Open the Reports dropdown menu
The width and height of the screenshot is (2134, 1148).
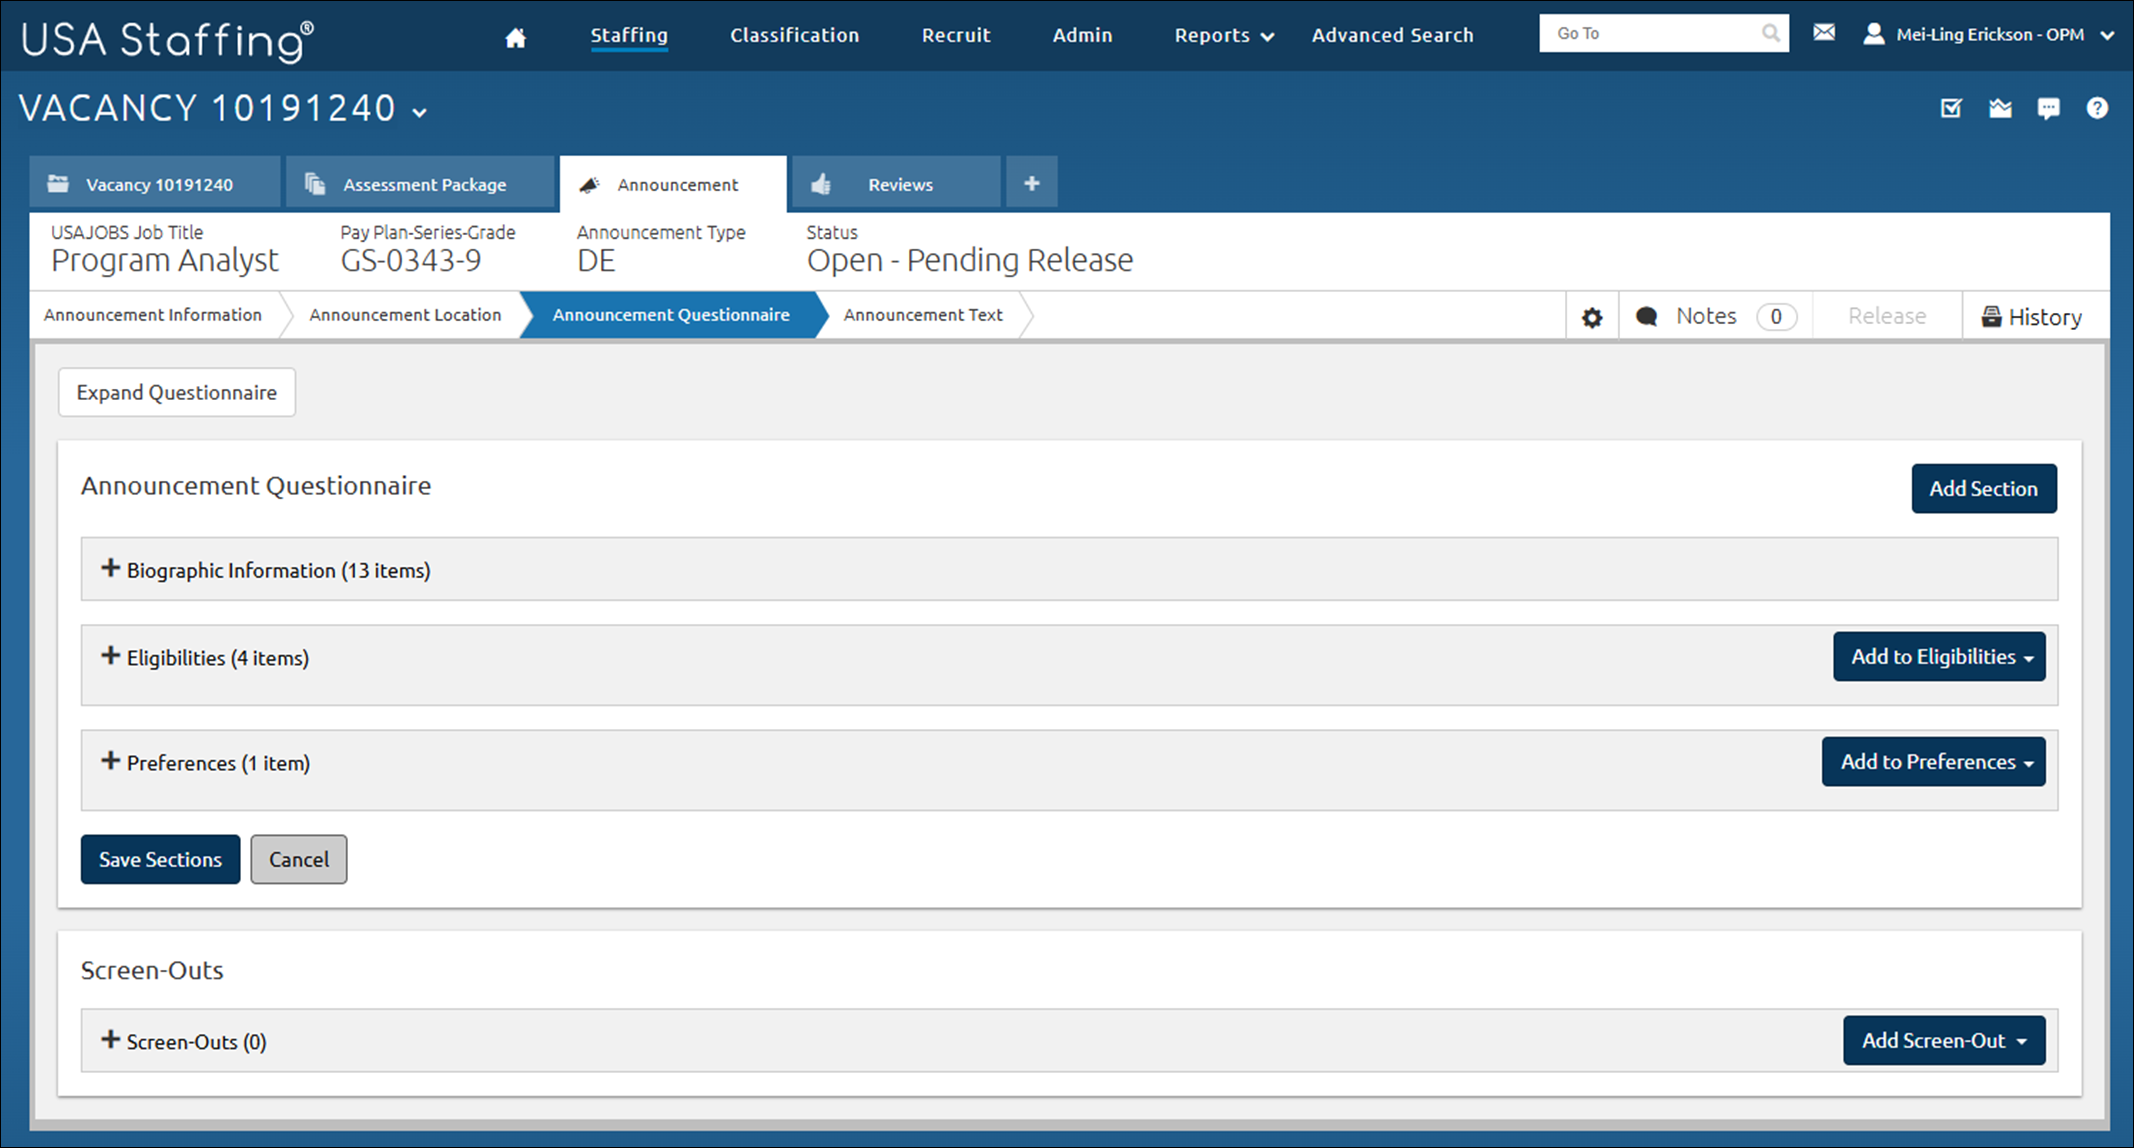point(1224,35)
